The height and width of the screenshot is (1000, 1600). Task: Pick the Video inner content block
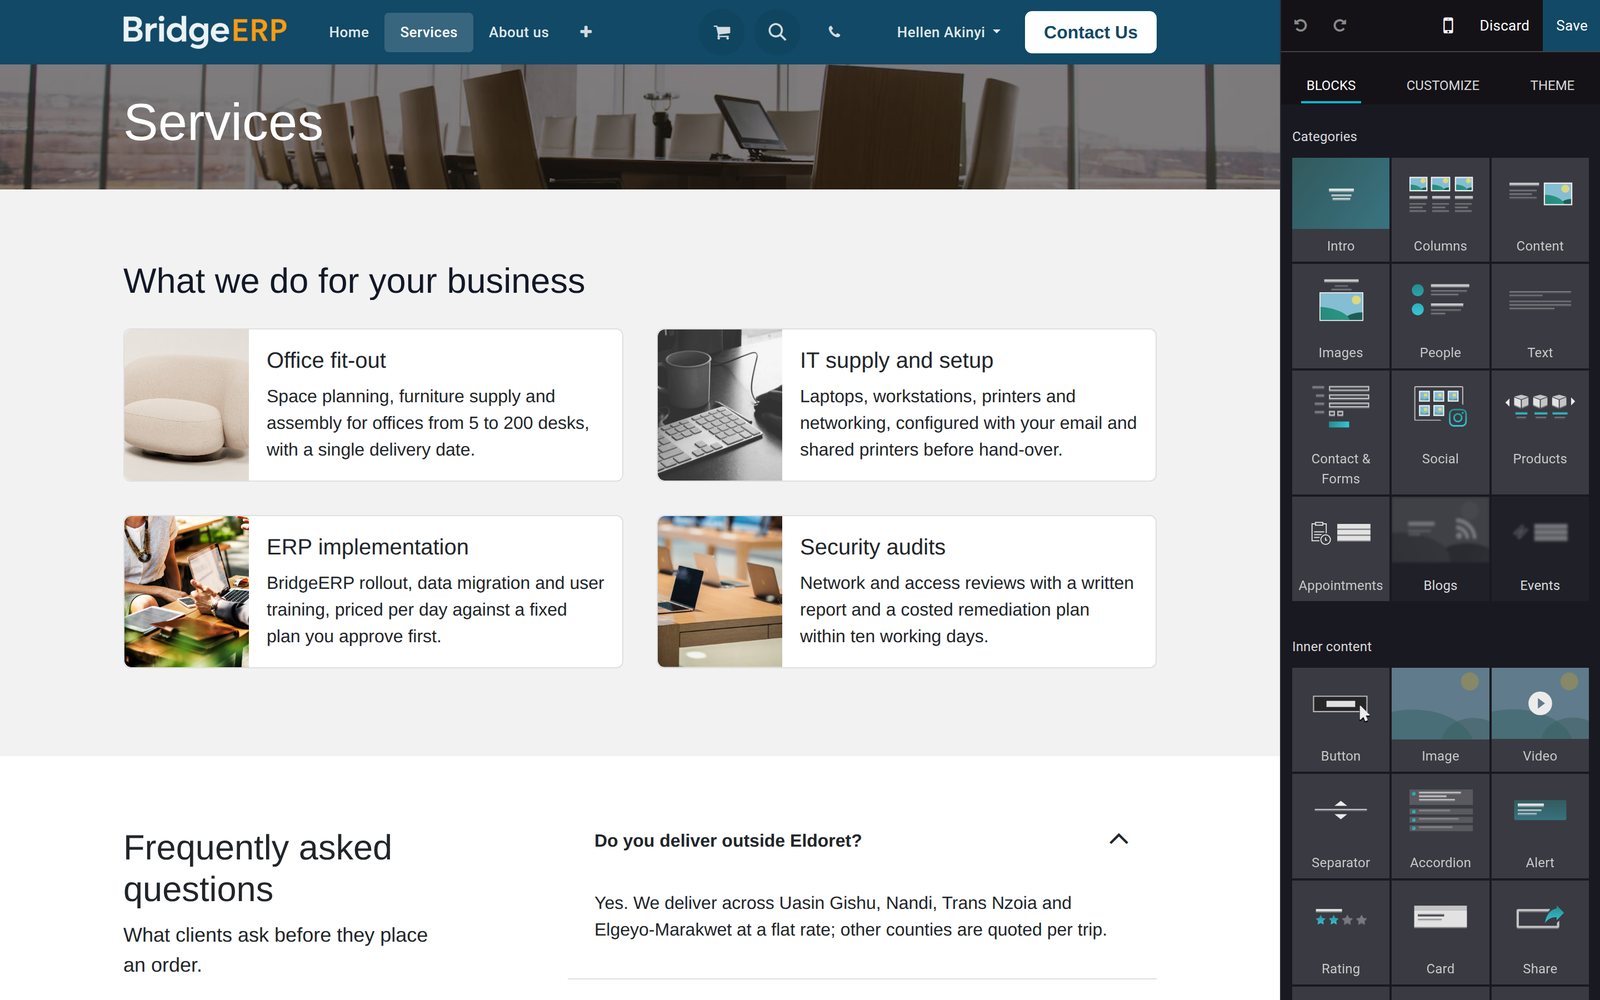(1539, 719)
